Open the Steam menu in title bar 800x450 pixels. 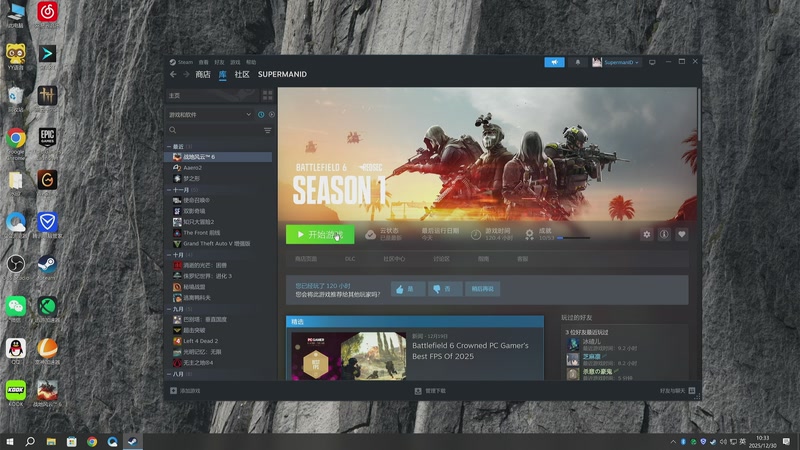182,62
